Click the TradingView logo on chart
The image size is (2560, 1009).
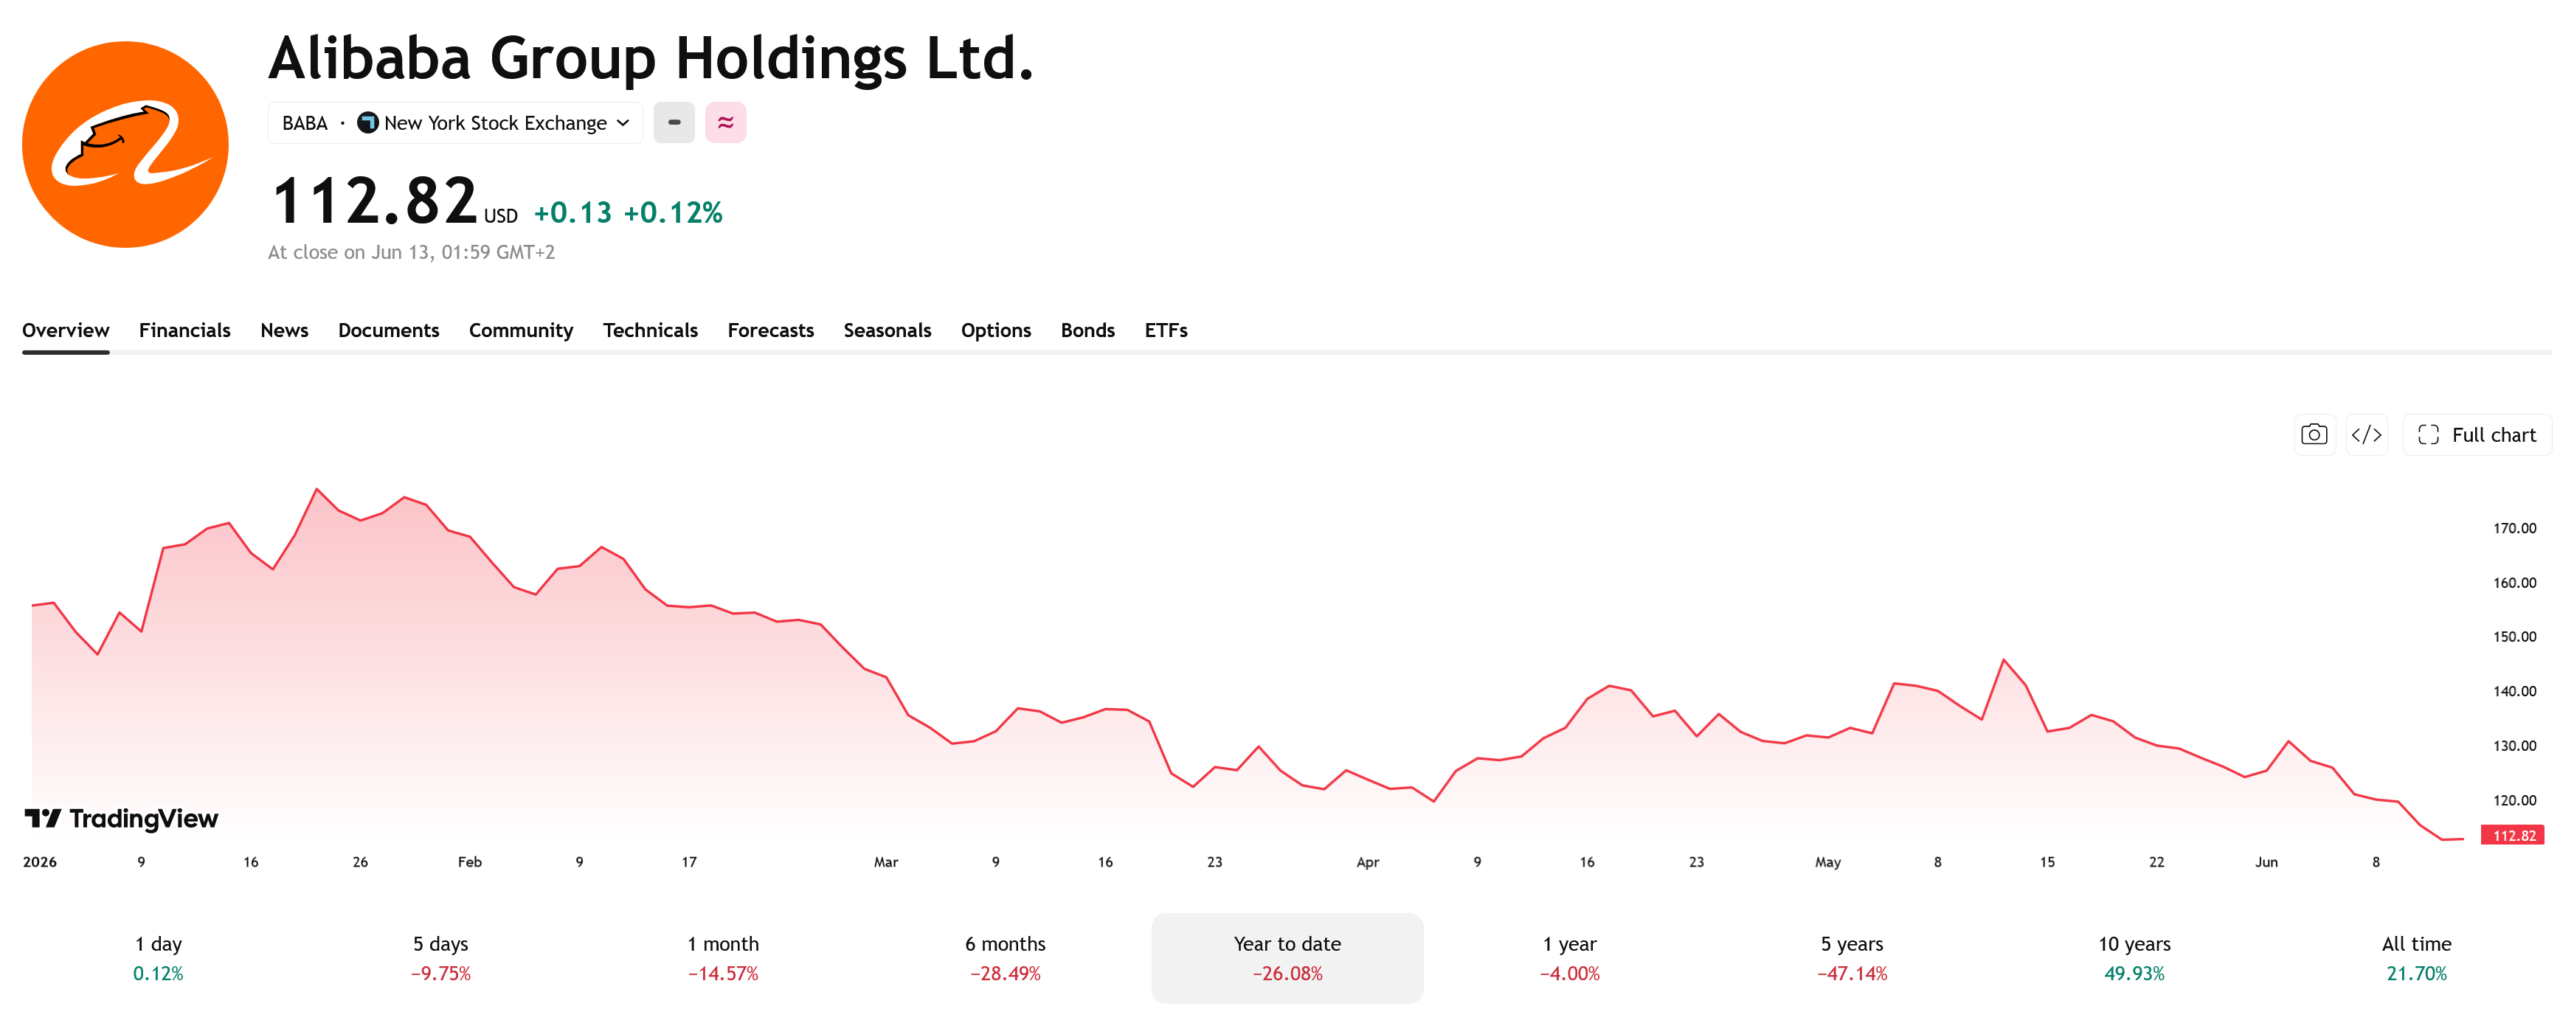coord(121,819)
